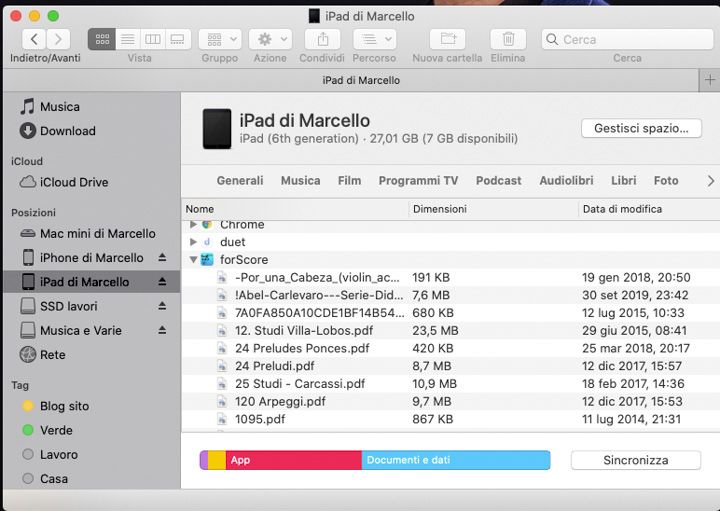Viewport: 720px width, 511px height.
Task: Sort by Nome column header
Action: (295, 209)
